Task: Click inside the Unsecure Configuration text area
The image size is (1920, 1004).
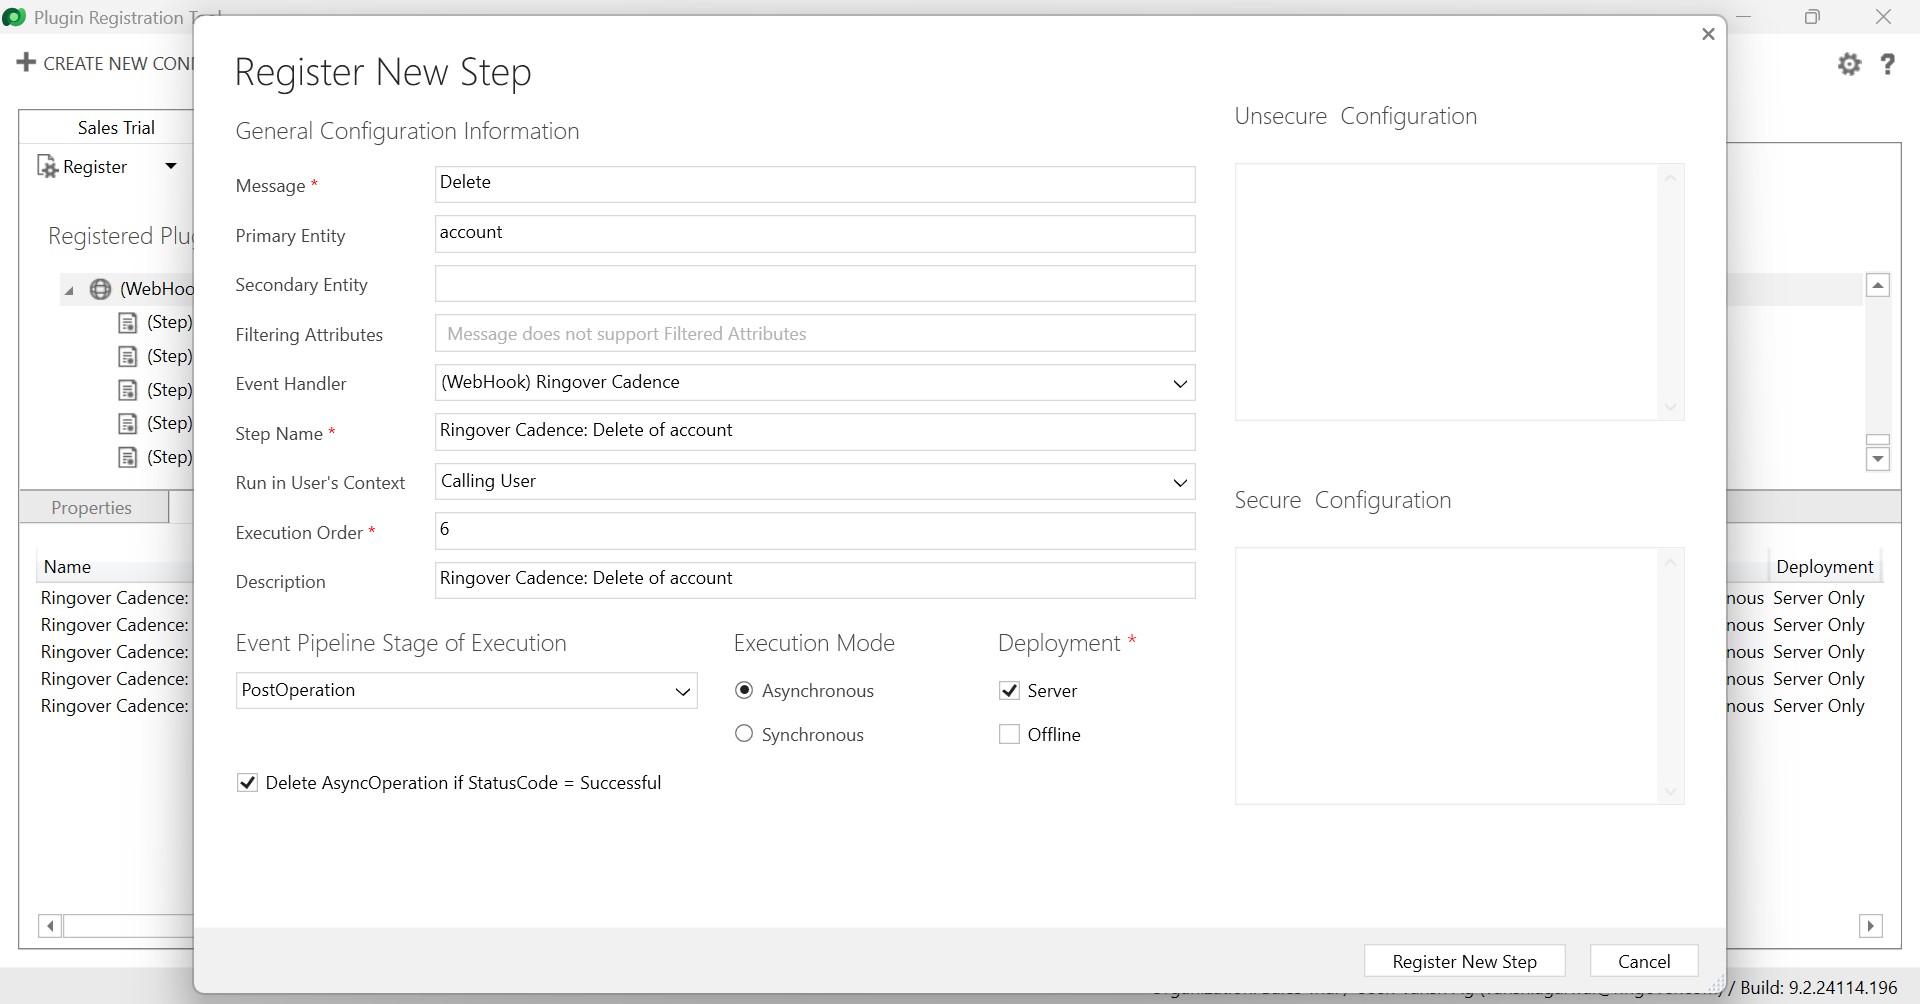Action: point(1446,292)
